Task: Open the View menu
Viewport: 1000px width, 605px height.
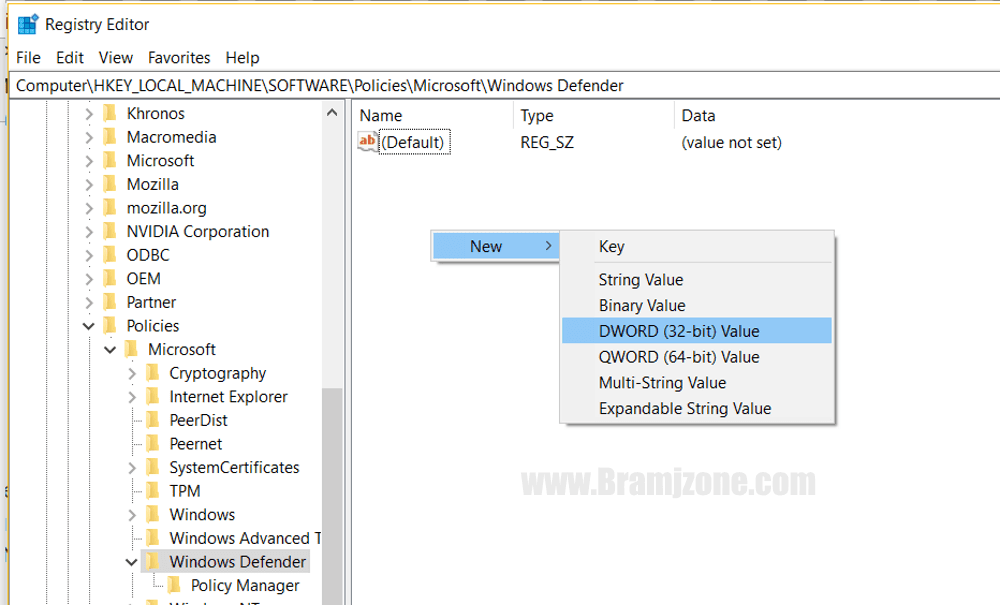Action: tap(115, 57)
